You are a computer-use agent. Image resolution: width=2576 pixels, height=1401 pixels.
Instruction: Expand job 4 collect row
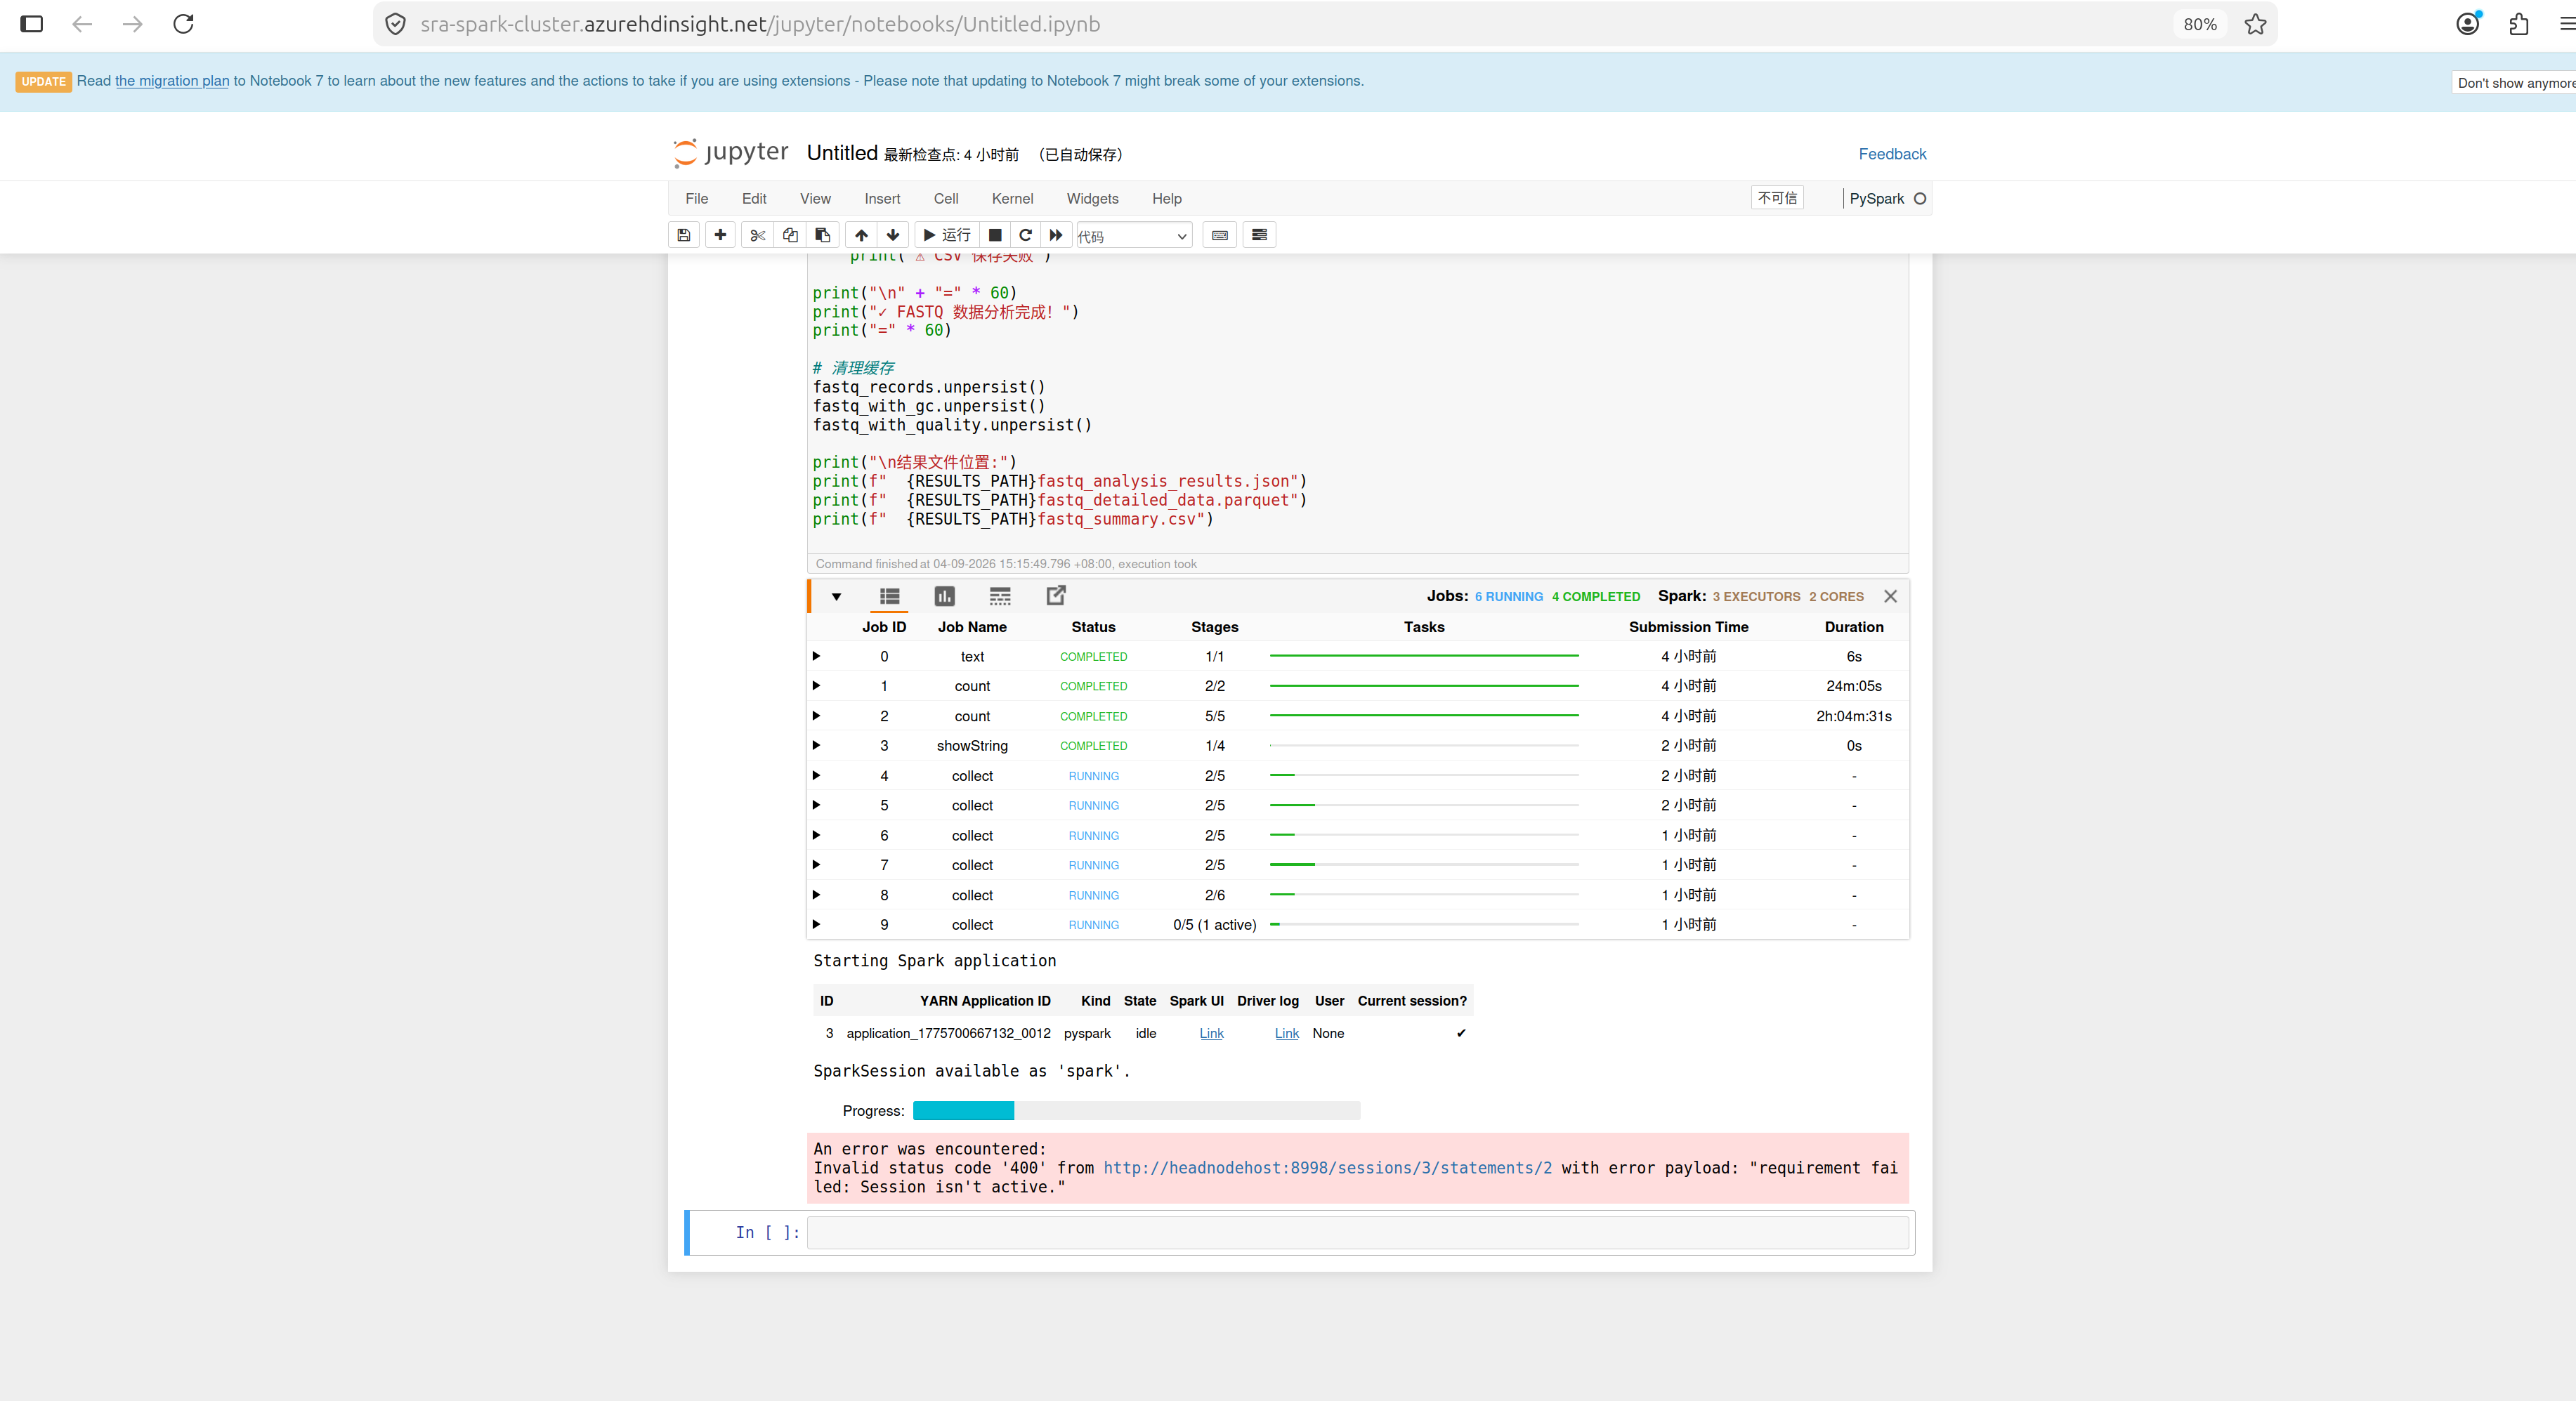(816, 776)
